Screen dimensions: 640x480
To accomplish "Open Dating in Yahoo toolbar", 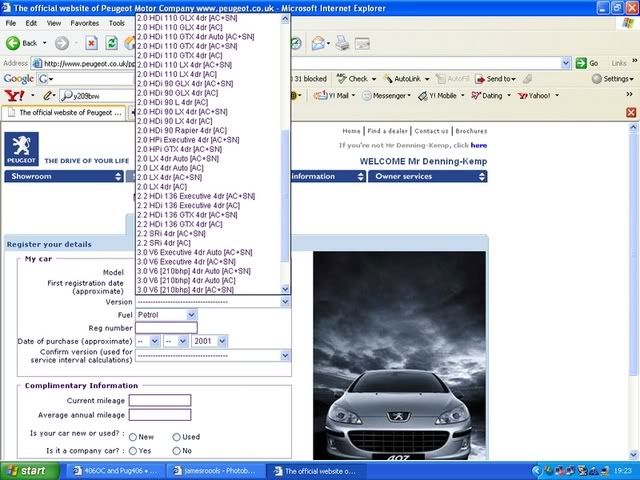I will [x=487, y=96].
